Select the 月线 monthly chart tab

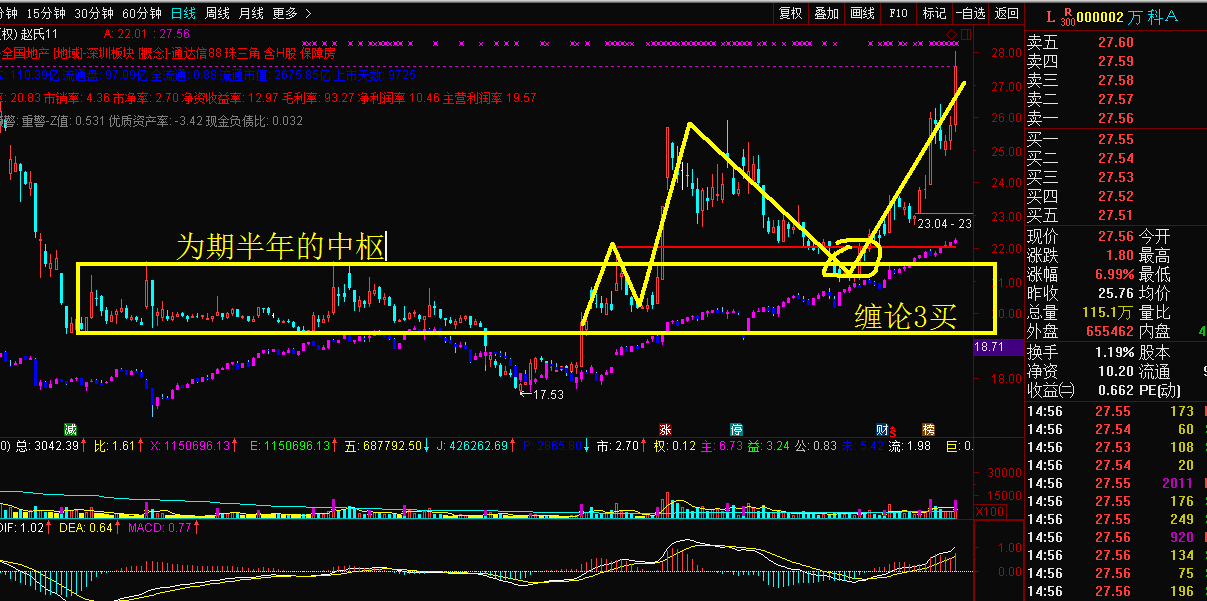coord(251,13)
